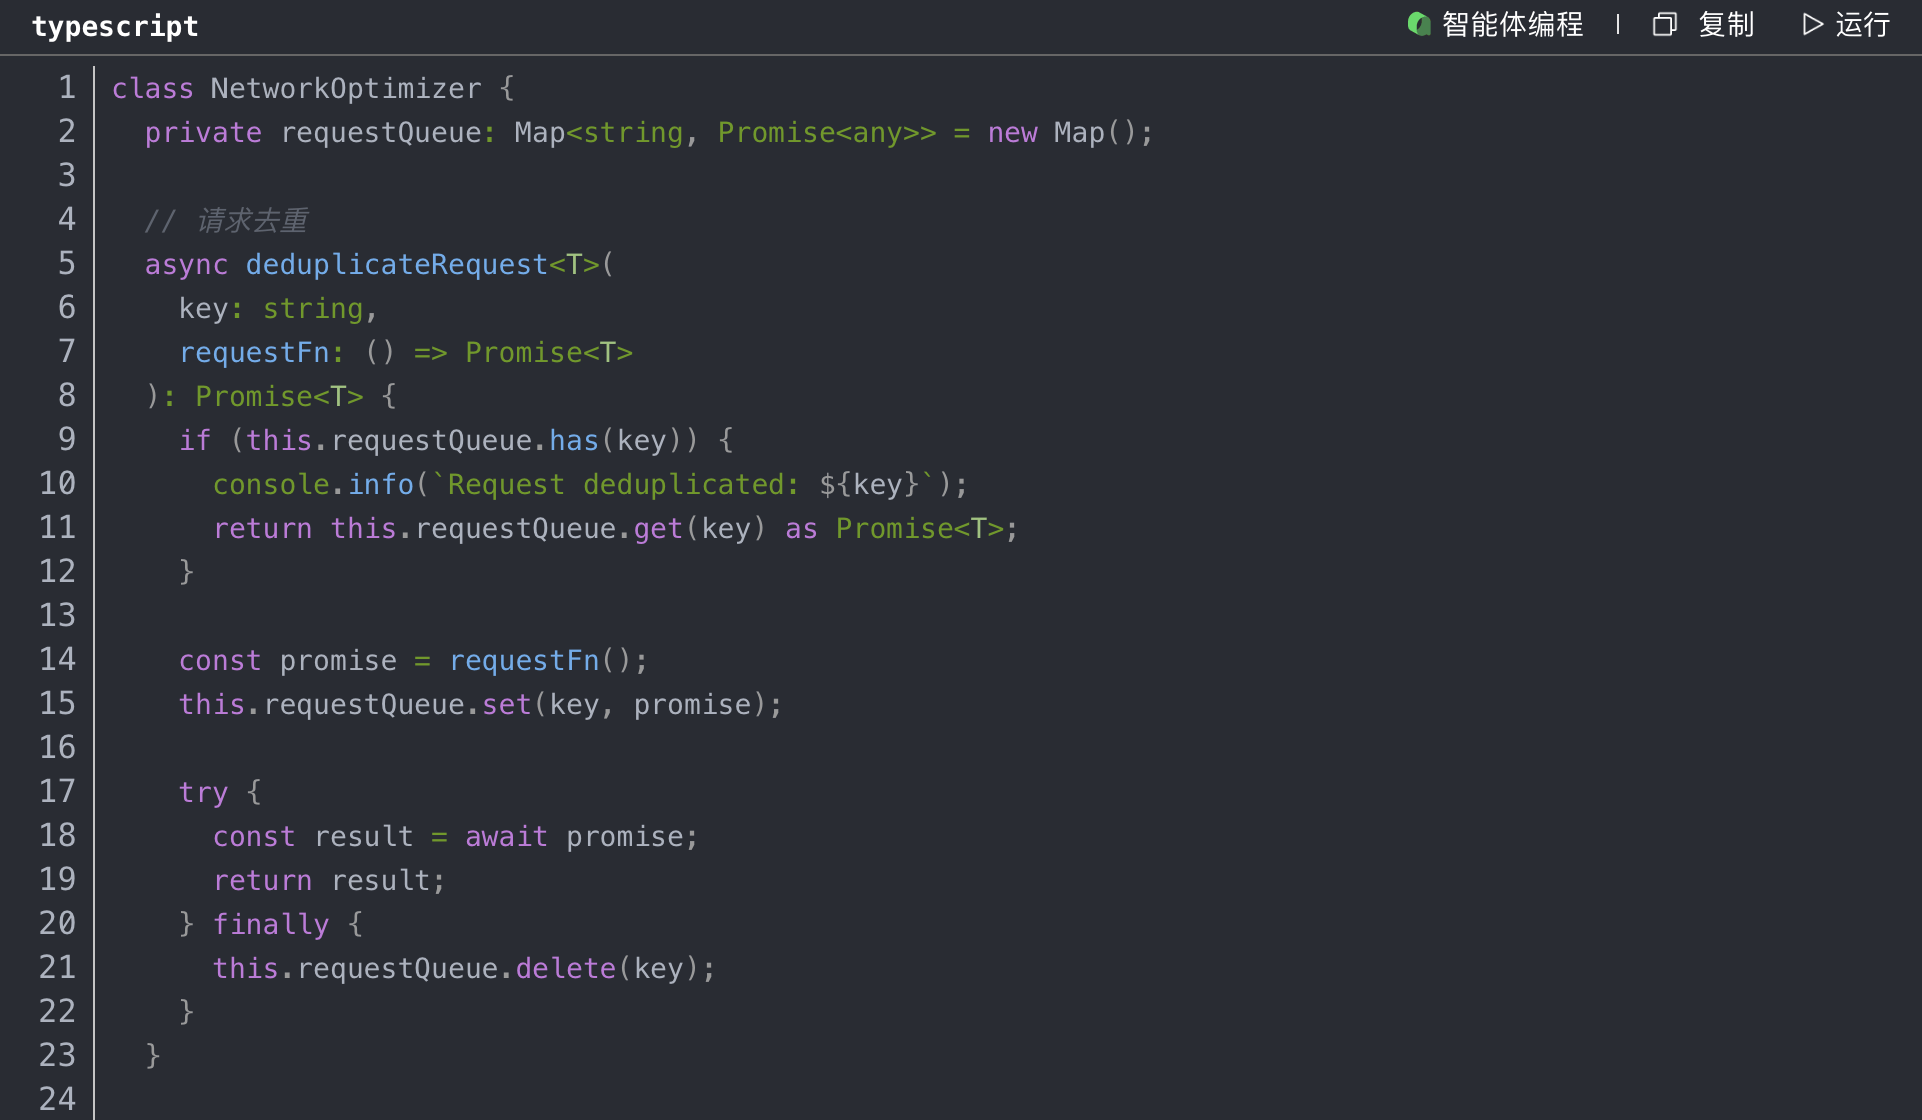1922x1120 pixels.
Task: Click the run play triangle icon
Action: [x=1812, y=24]
